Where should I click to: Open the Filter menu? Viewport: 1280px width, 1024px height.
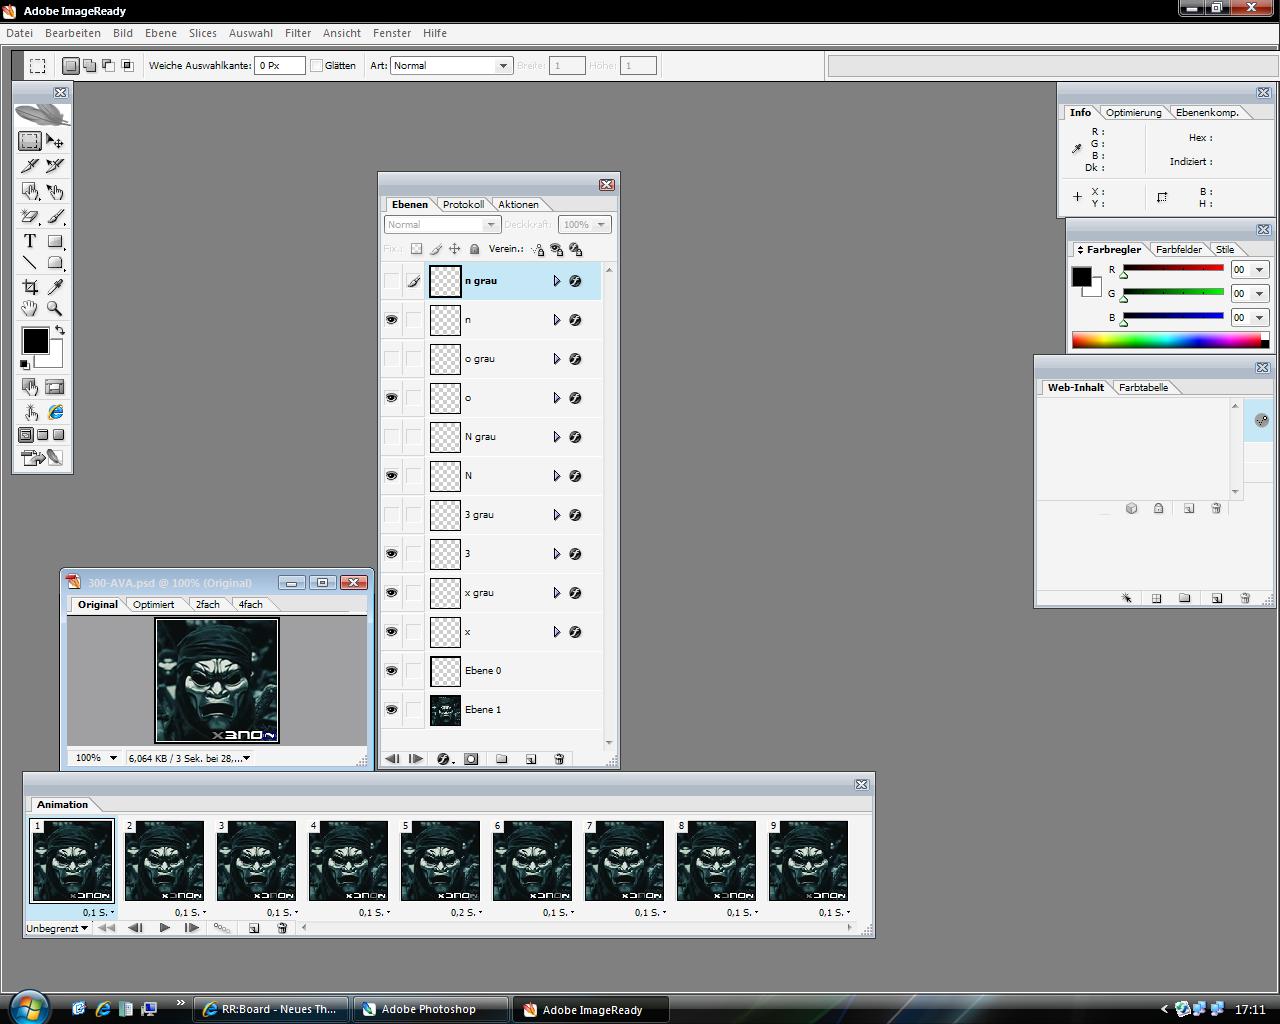pos(298,33)
